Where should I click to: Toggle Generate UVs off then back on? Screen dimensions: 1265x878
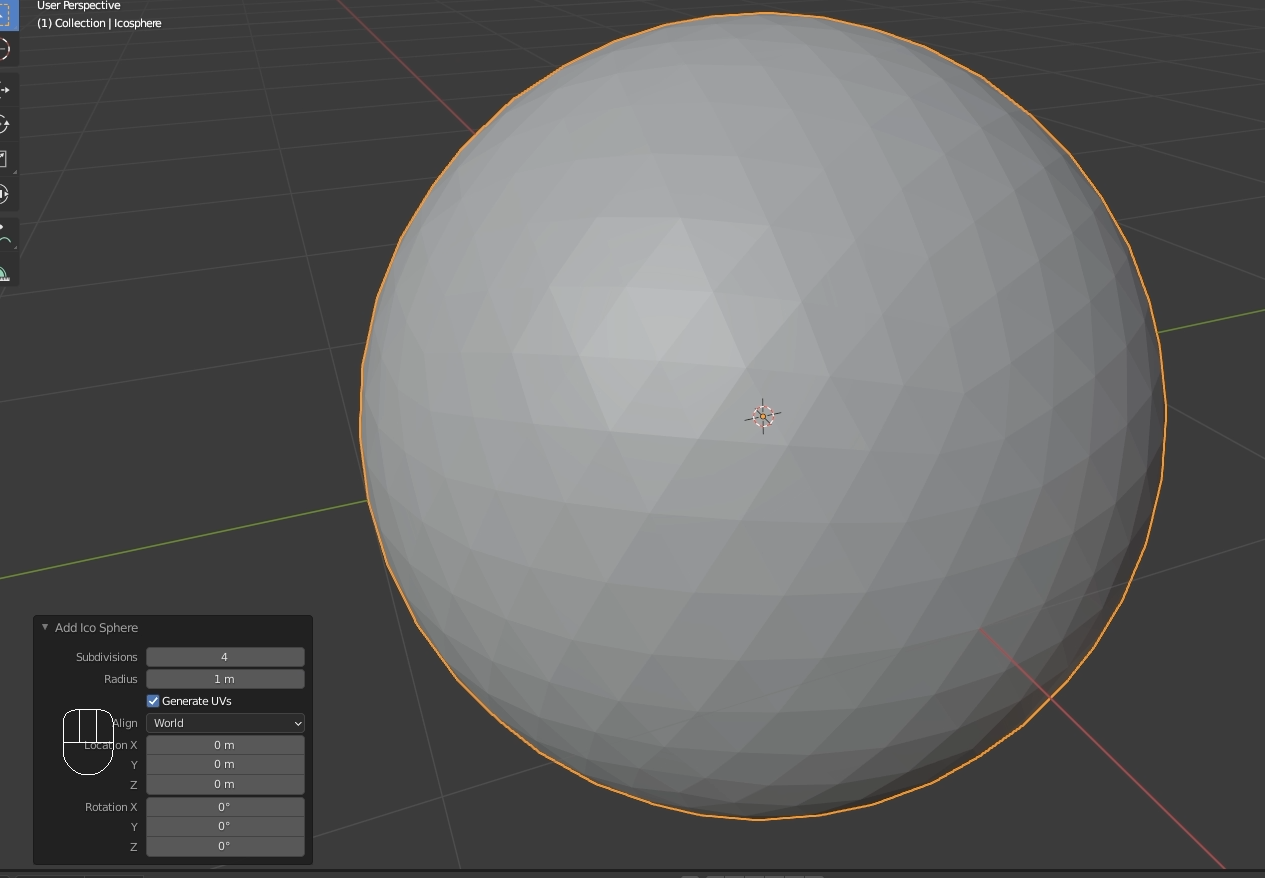pos(153,701)
